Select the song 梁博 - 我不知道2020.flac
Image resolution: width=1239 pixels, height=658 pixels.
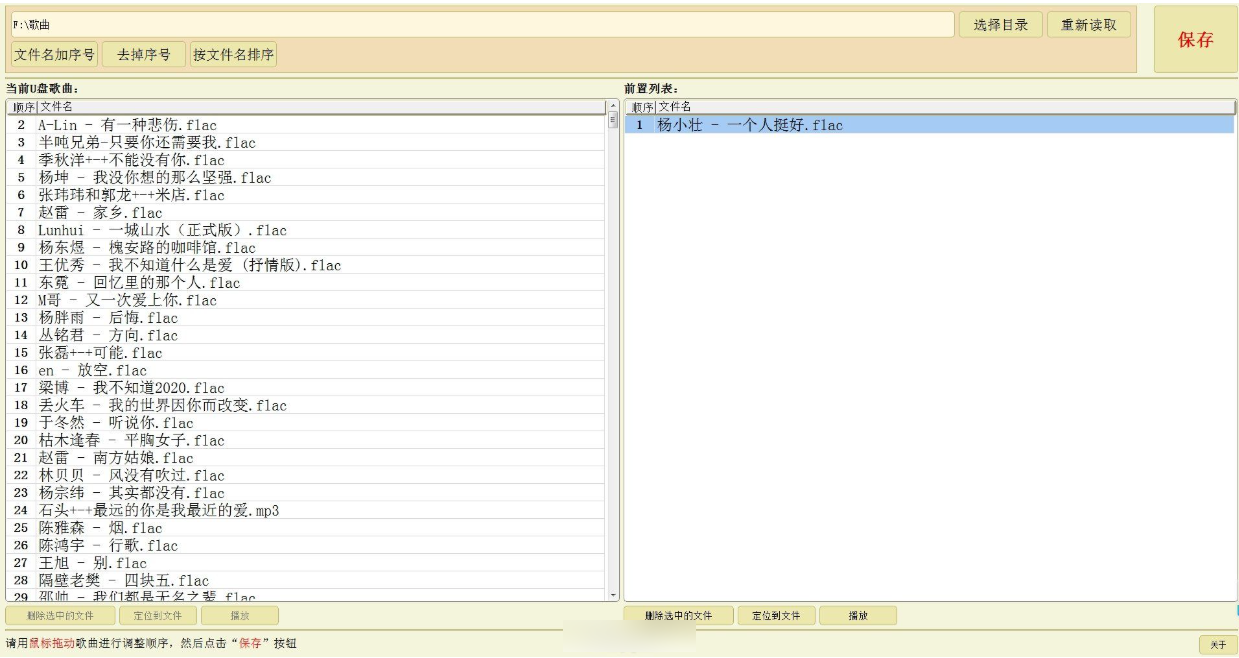coord(131,388)
